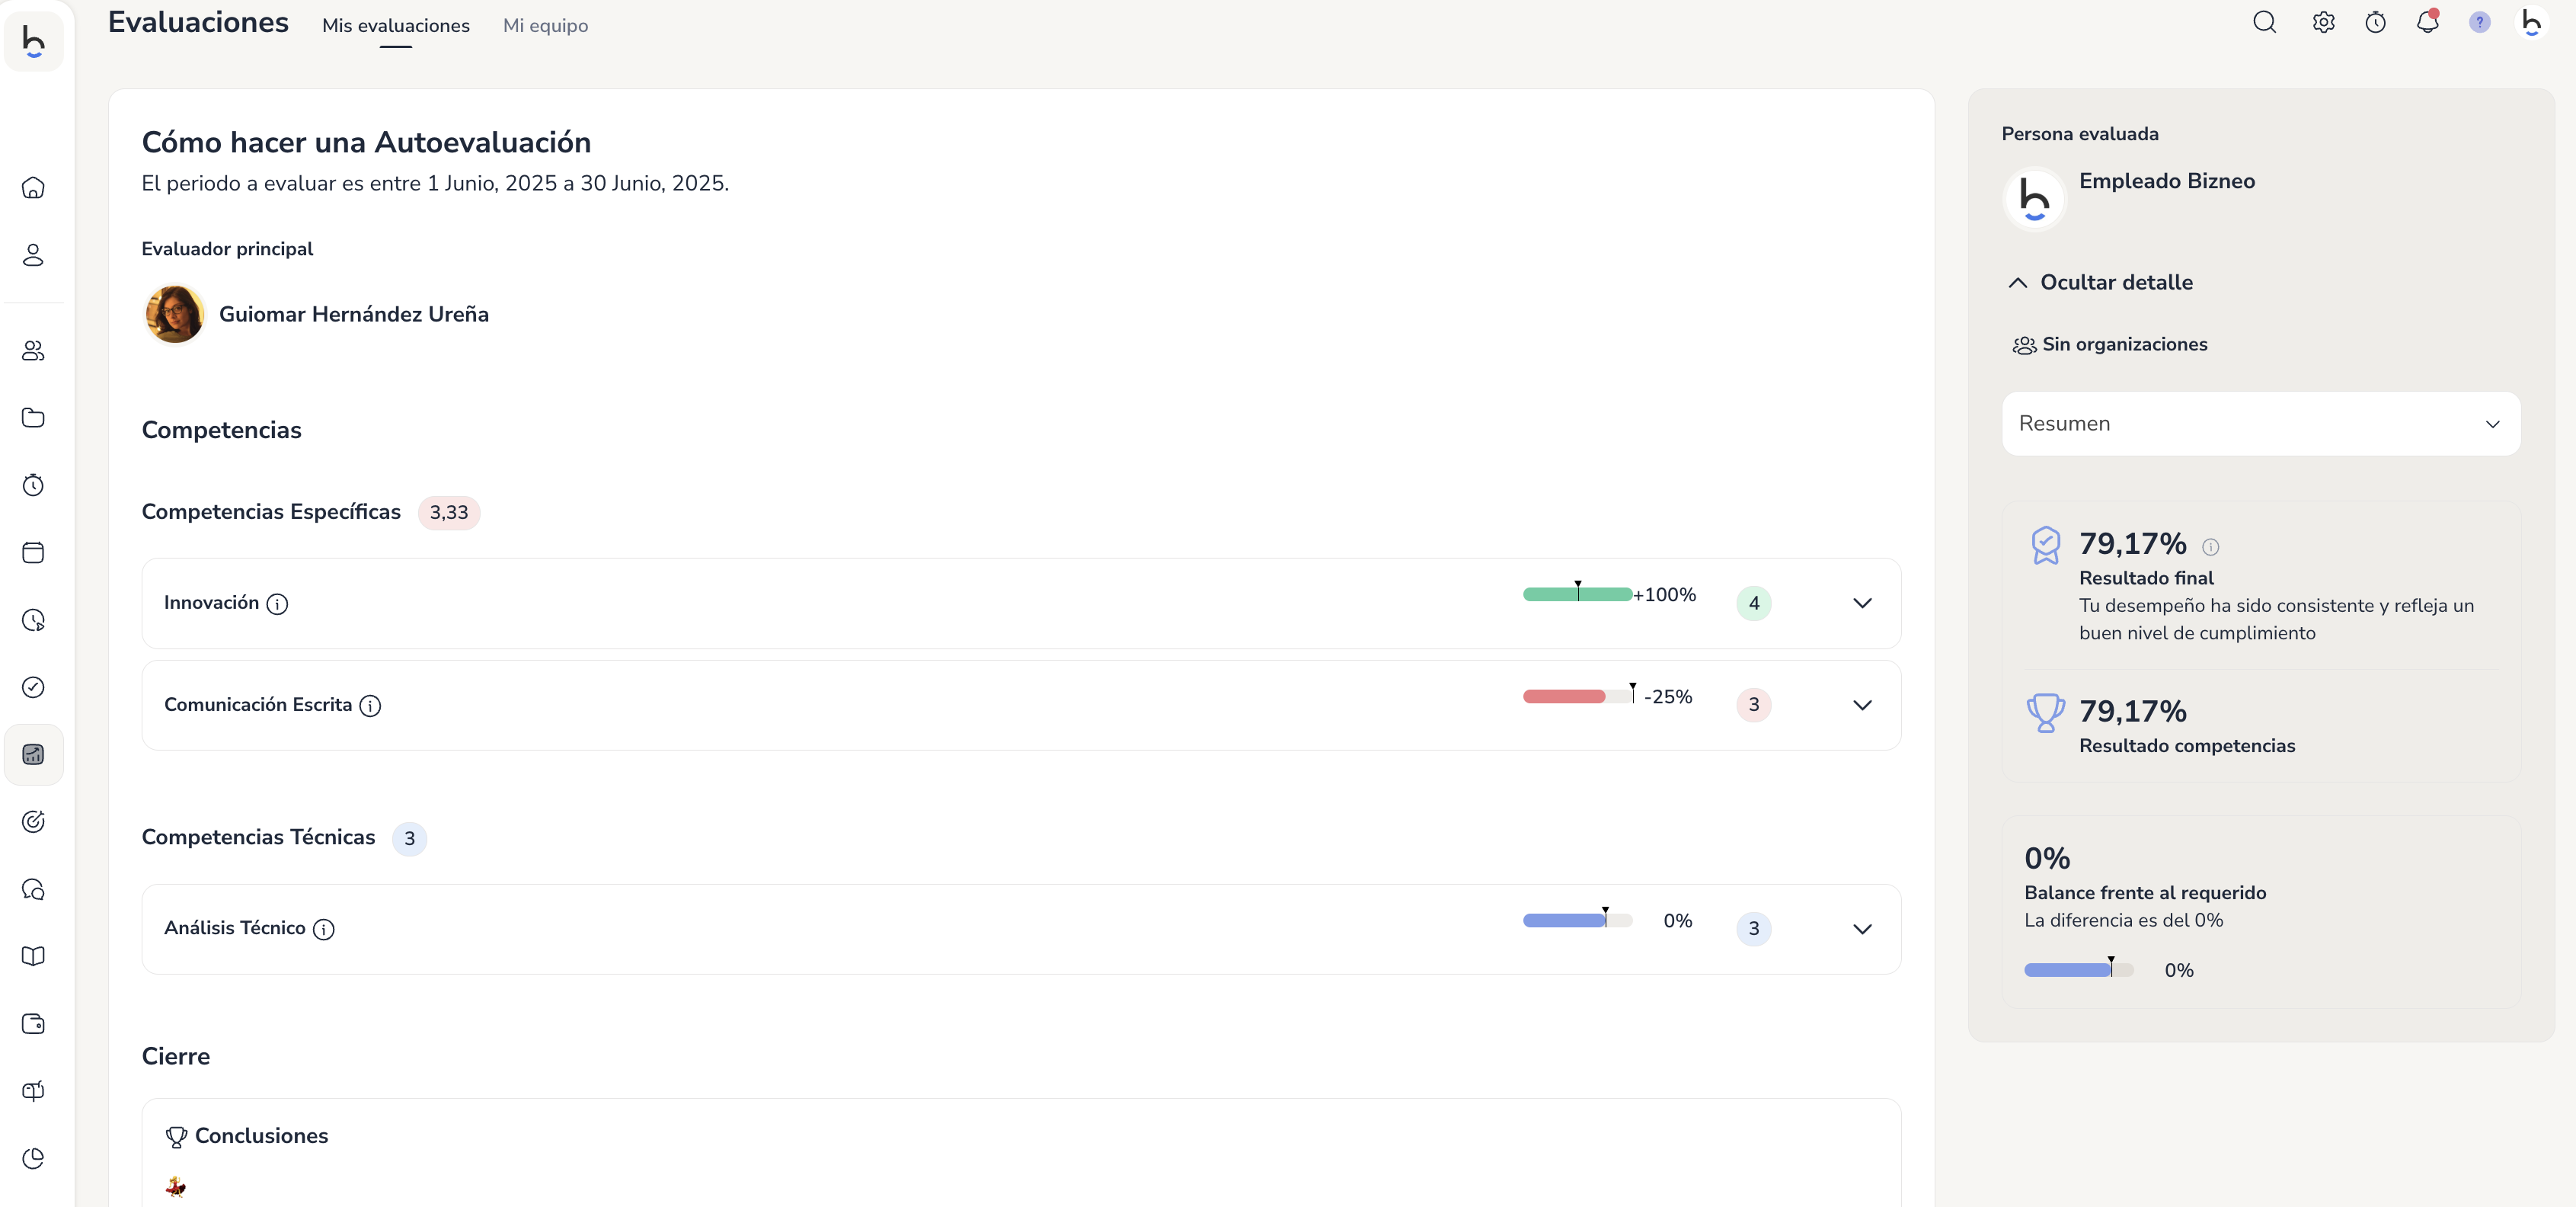Image resolution: width=2576 pixels, height=1207 pixels.
Task: Click the Comunicación Escrita score badge 3
Action: (x=1754, y=705)
